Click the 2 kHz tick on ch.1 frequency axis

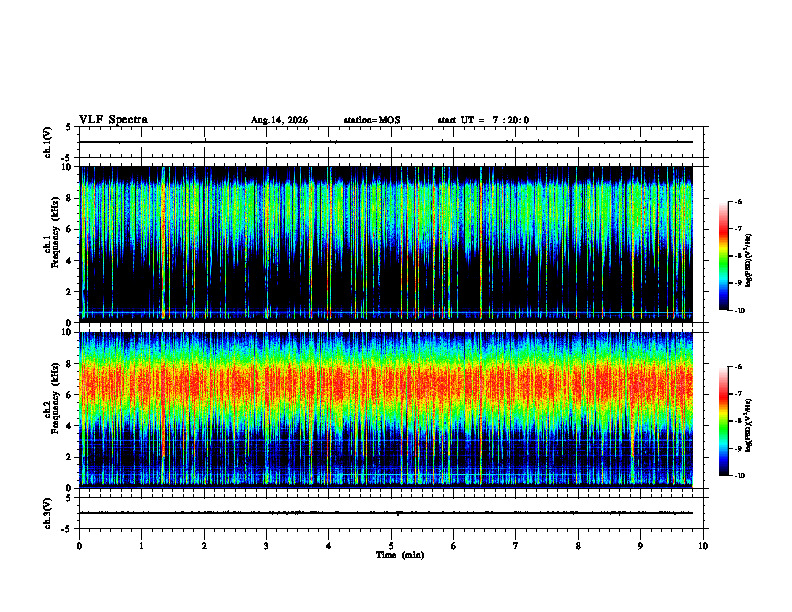70,292
